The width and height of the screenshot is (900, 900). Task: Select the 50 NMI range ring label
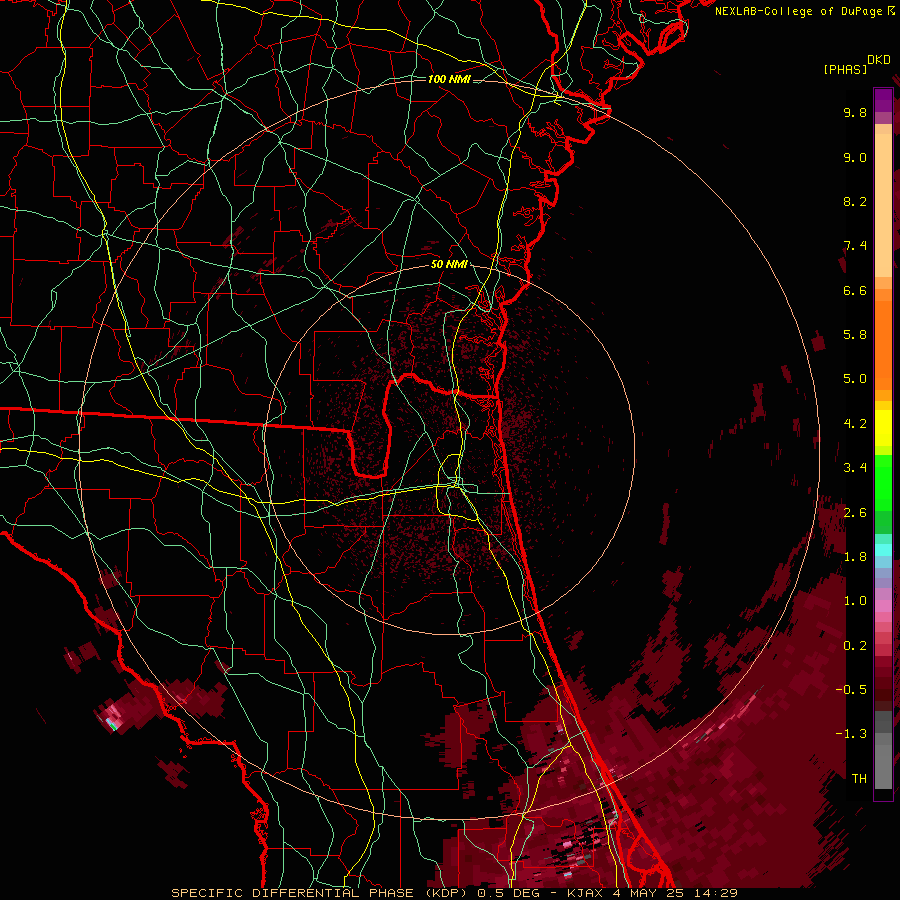click(x=449, y=264)
